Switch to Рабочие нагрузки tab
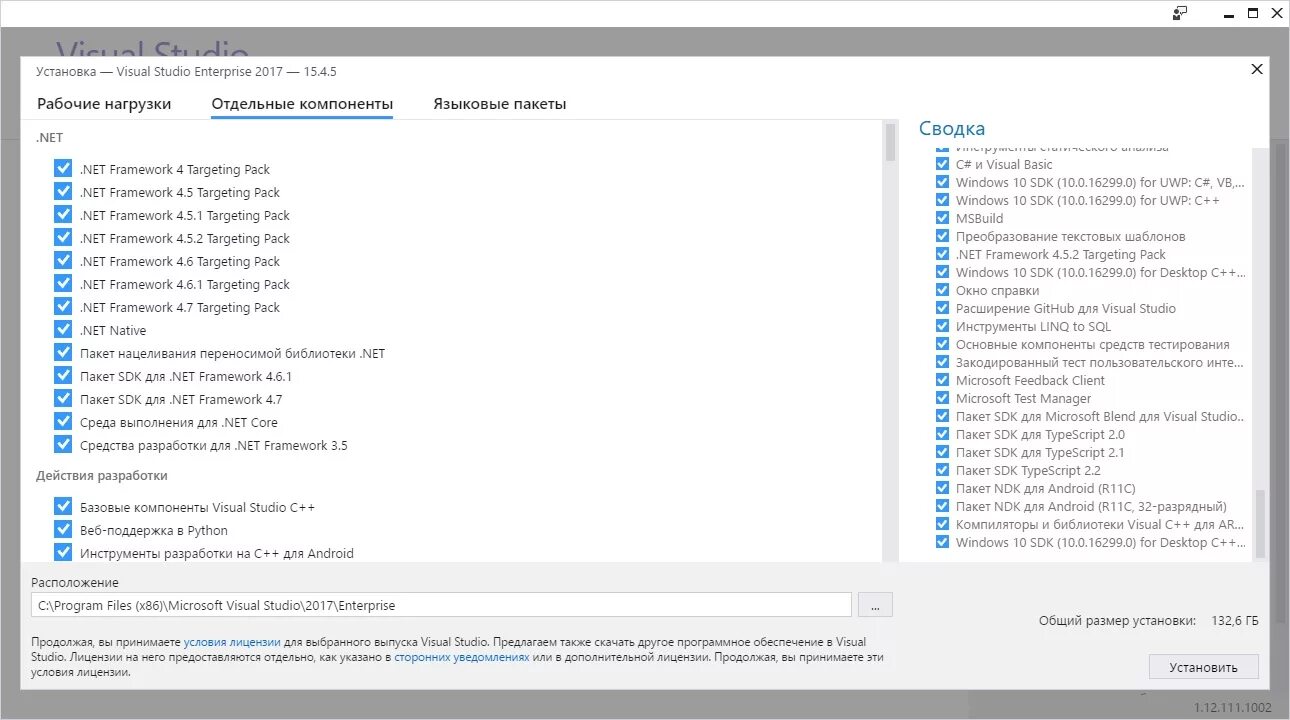 point(104,104)
